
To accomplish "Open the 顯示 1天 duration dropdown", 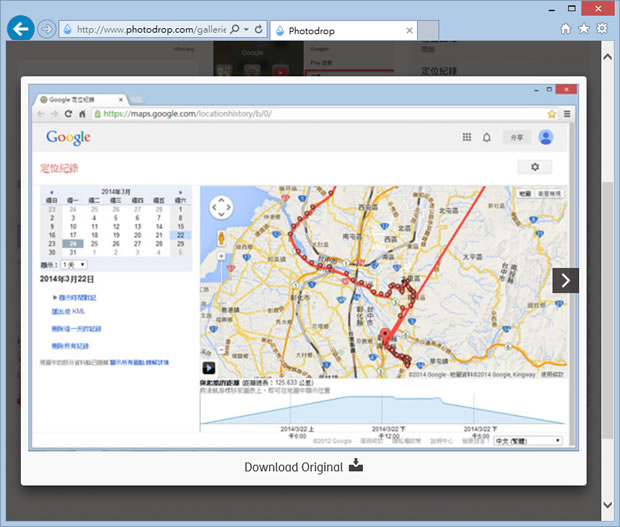I will 74,264.
